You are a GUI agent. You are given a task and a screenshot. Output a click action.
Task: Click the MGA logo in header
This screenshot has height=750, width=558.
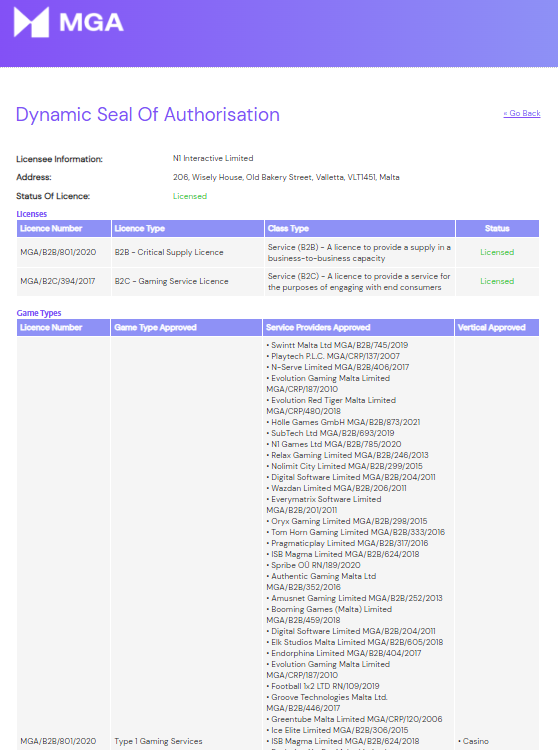point(69,22)
